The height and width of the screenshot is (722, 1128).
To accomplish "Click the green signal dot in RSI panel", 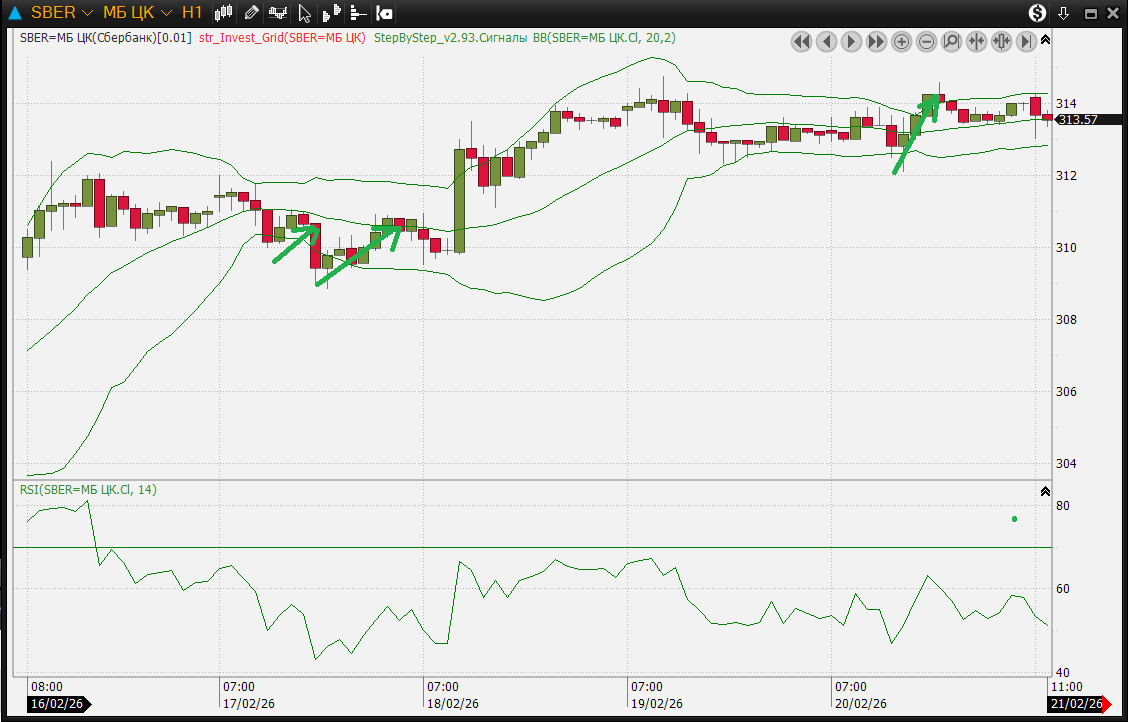I will click(x=1014, y=519).
